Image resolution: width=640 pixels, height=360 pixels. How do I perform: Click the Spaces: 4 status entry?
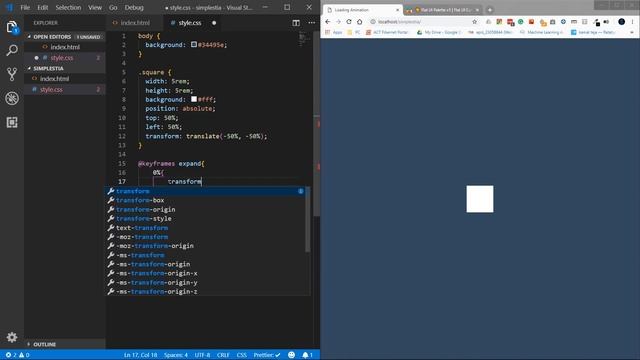pyautogui.click(x=176, y=355)
